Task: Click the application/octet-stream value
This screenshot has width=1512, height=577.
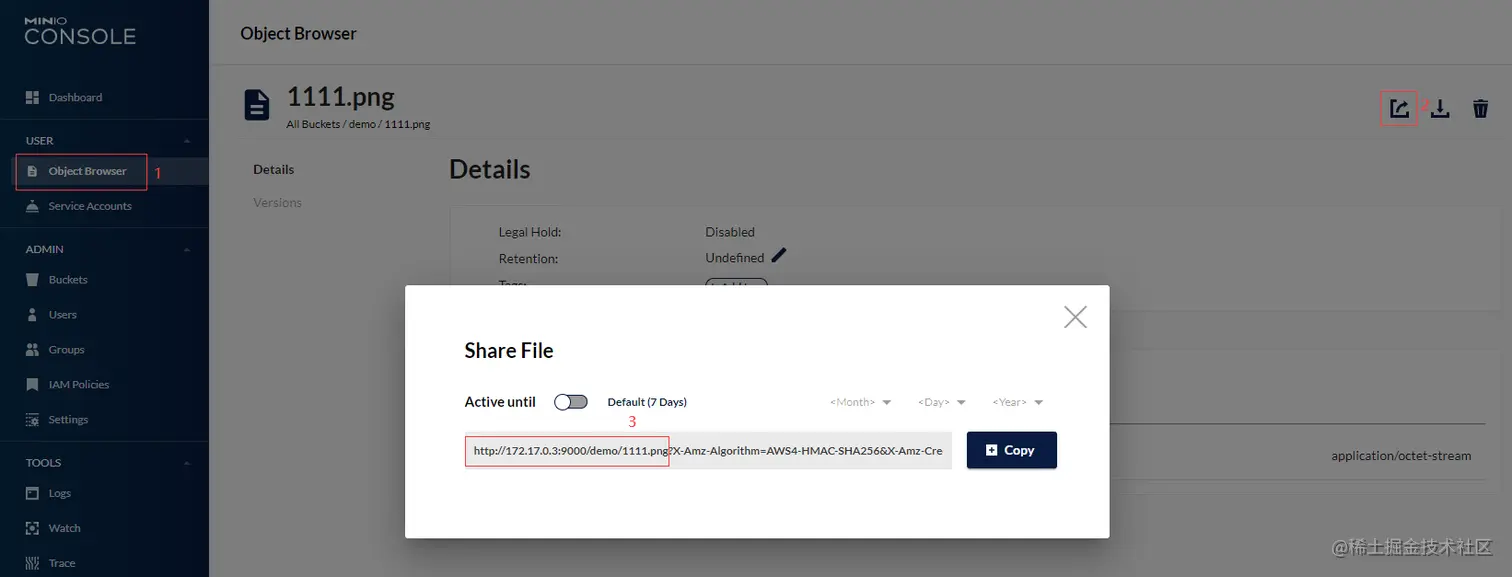Action: (x=1401, y=456)
